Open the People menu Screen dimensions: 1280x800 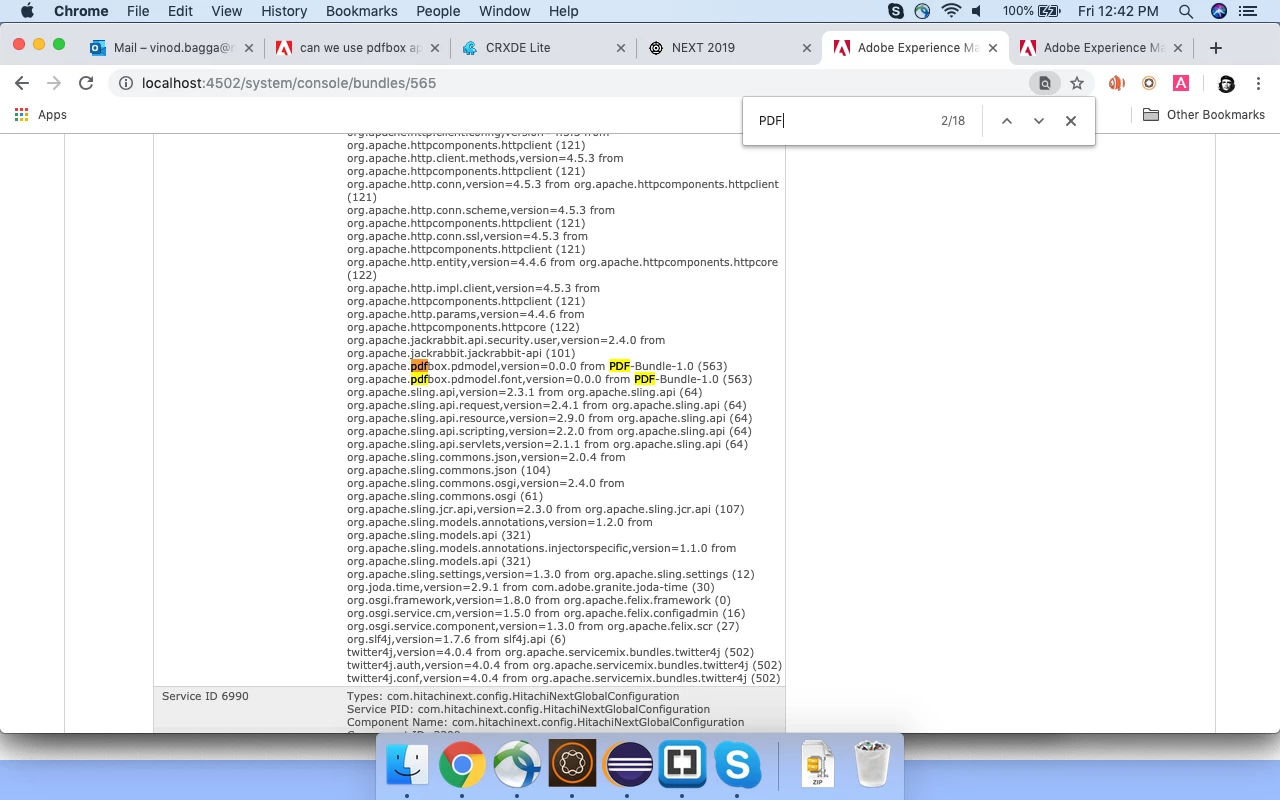pyautogui.click(x=438, y=11)
